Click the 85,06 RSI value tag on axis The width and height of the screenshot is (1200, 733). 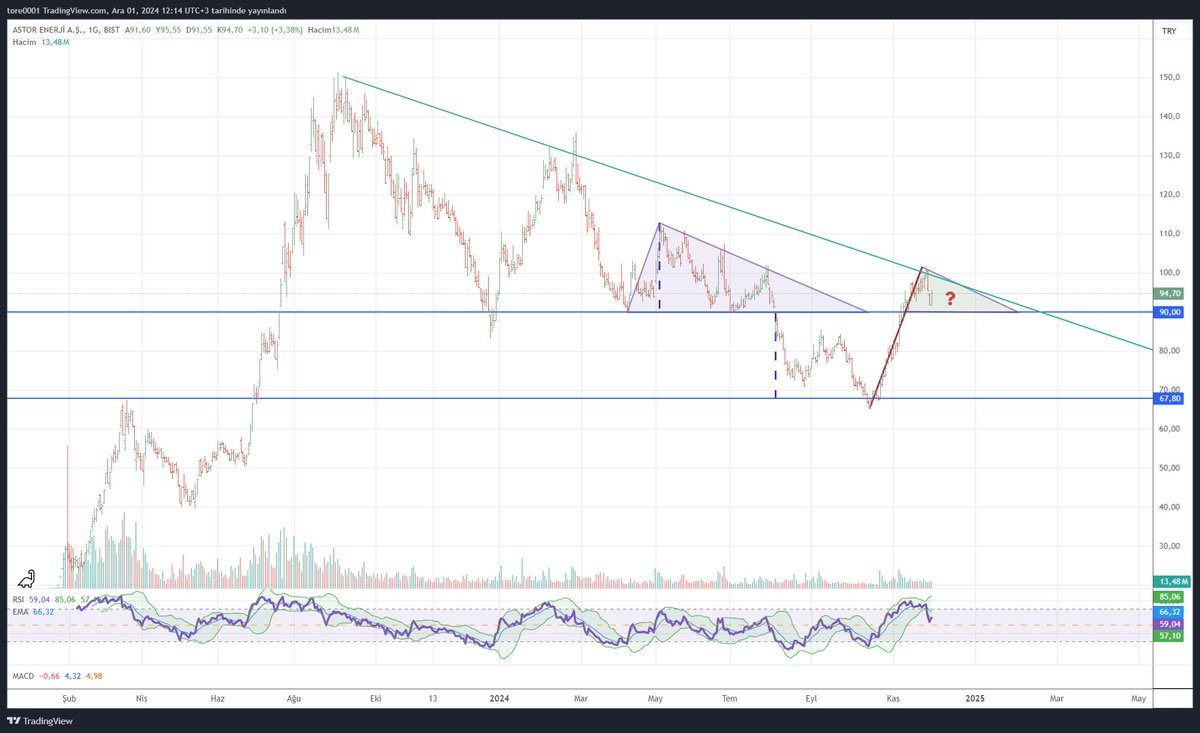(1169, 598)
